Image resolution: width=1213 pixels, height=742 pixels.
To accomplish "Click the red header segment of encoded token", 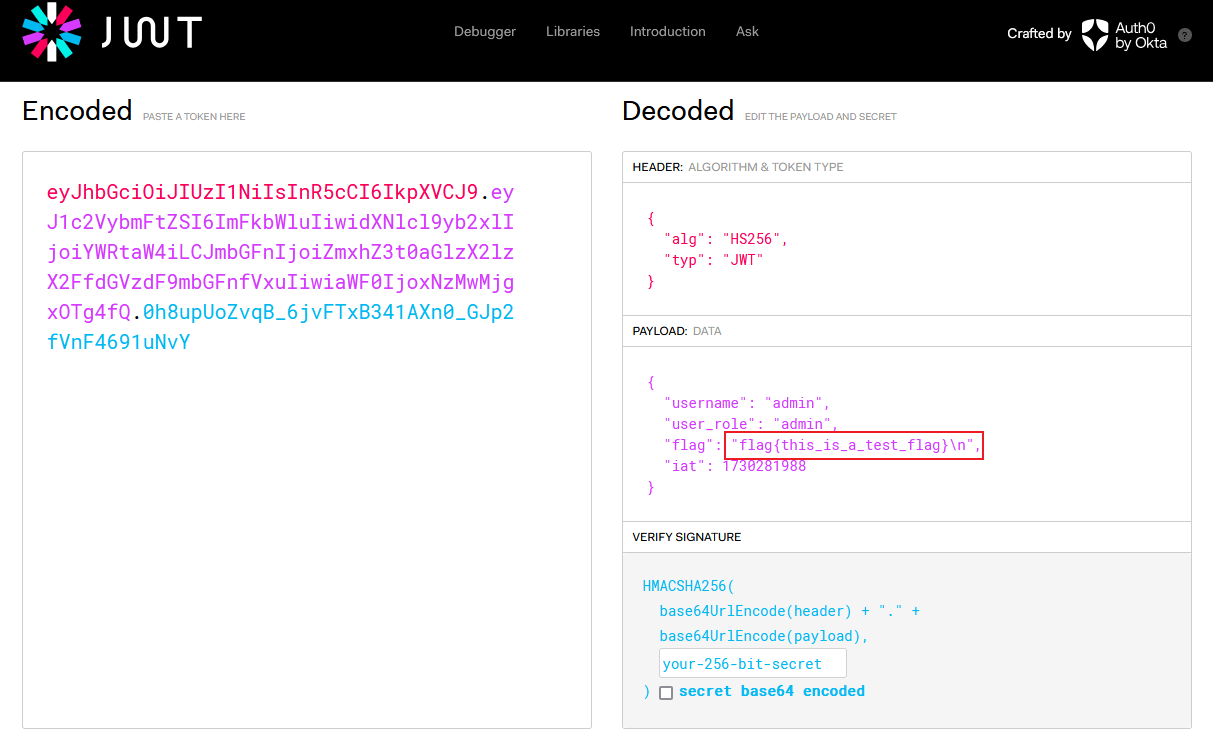I will pyautogui.click(x=262, y=192).
